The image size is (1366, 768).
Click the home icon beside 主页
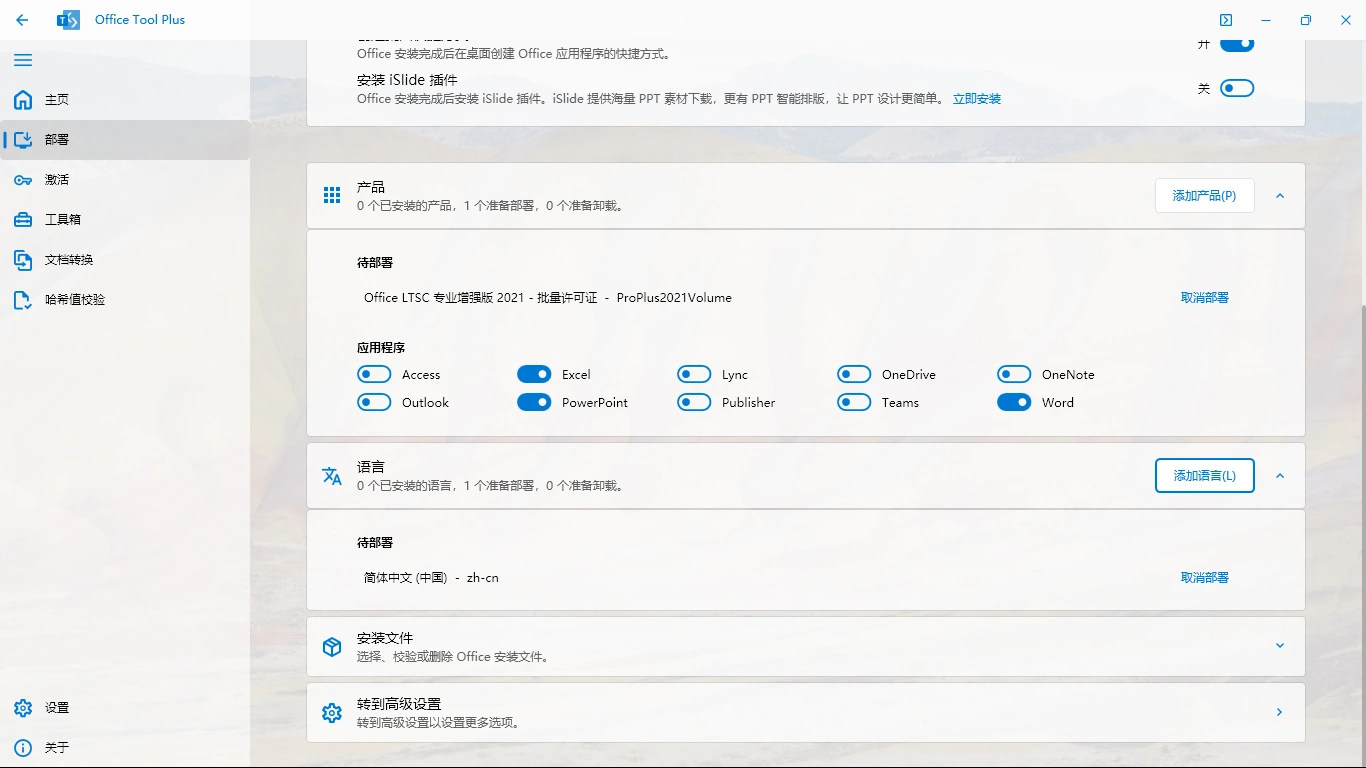pyautogui.click(x=23, y=100)
